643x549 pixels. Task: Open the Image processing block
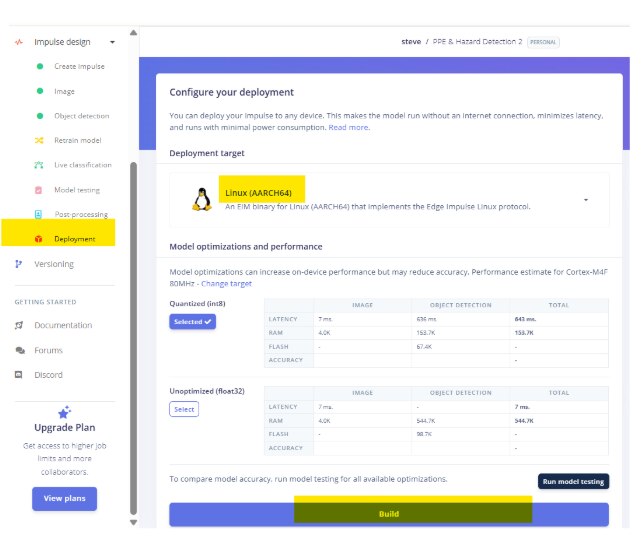[x=64, y=91]
